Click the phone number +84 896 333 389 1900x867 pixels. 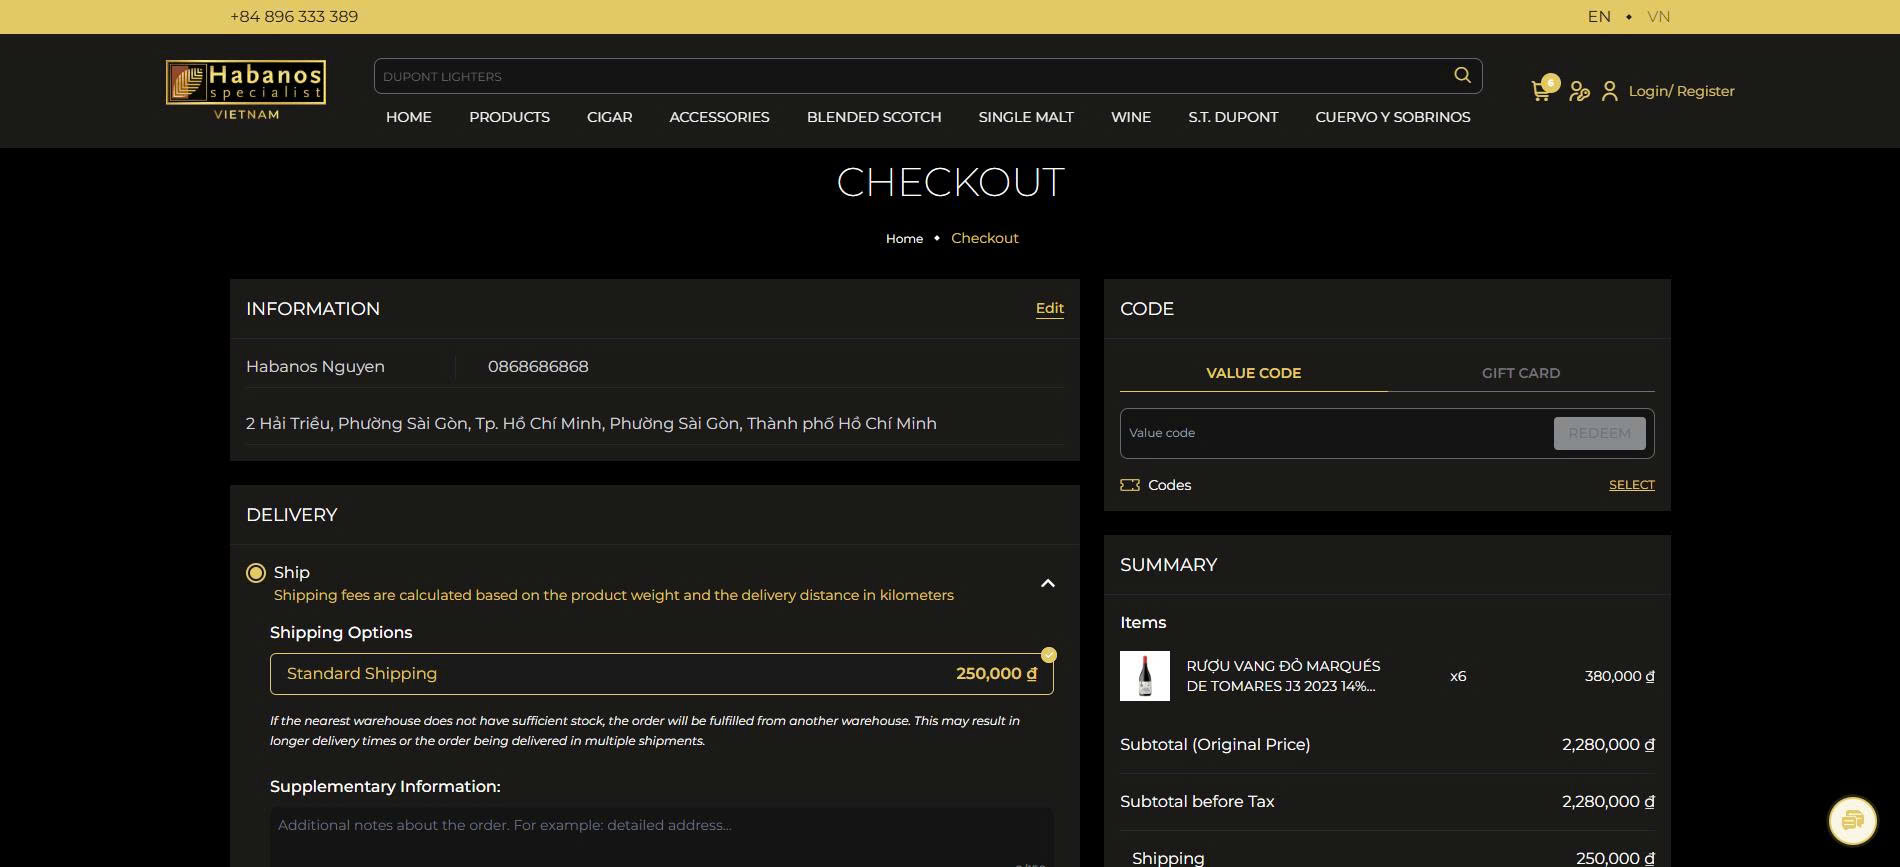tap(294, 17)
